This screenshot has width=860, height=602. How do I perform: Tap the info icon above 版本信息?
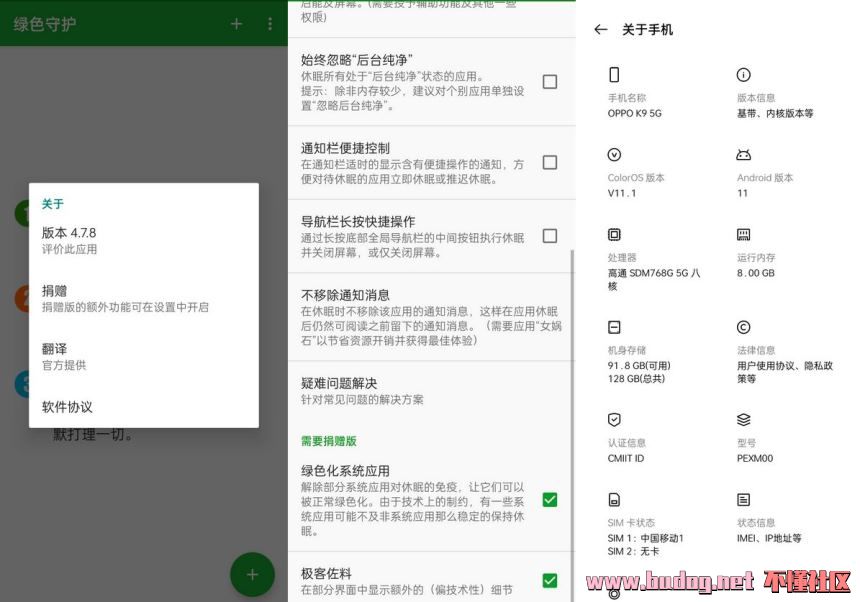coord(743,75)
